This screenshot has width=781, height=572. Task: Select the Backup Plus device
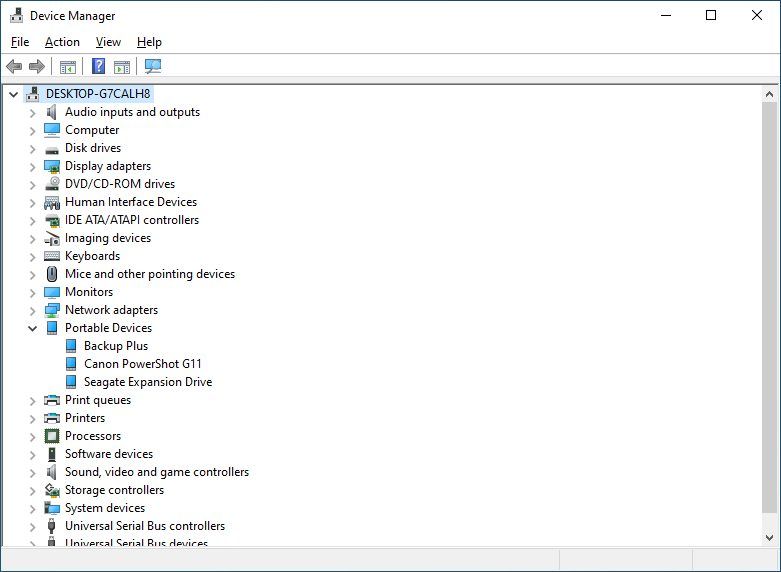pos(116,346)
